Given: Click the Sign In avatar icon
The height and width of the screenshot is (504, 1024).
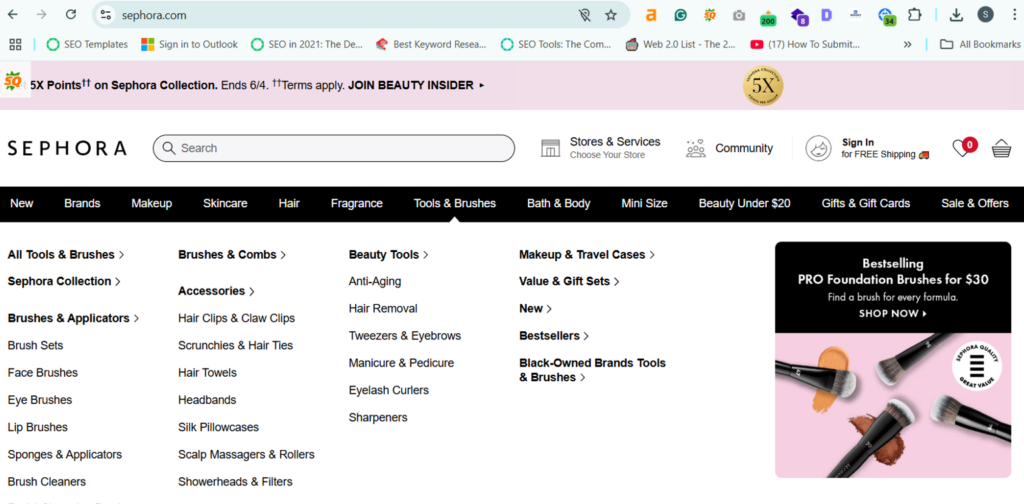Looking at the screenshot, I should click(x=819, y=148).
